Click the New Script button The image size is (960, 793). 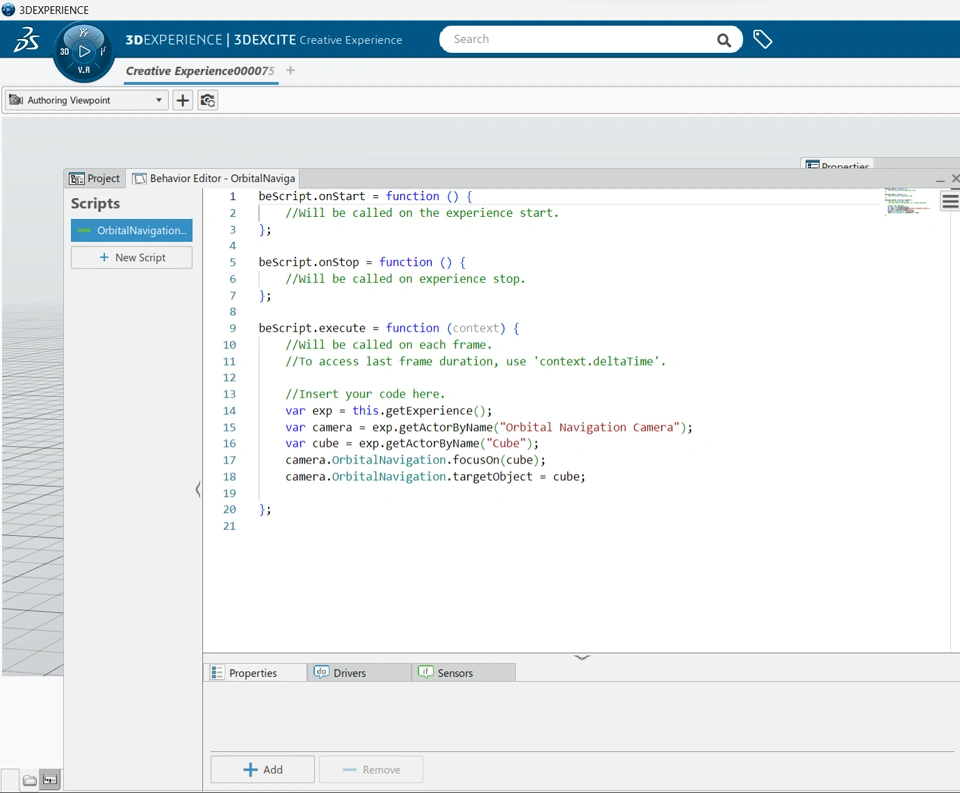[x=132, y=257]
